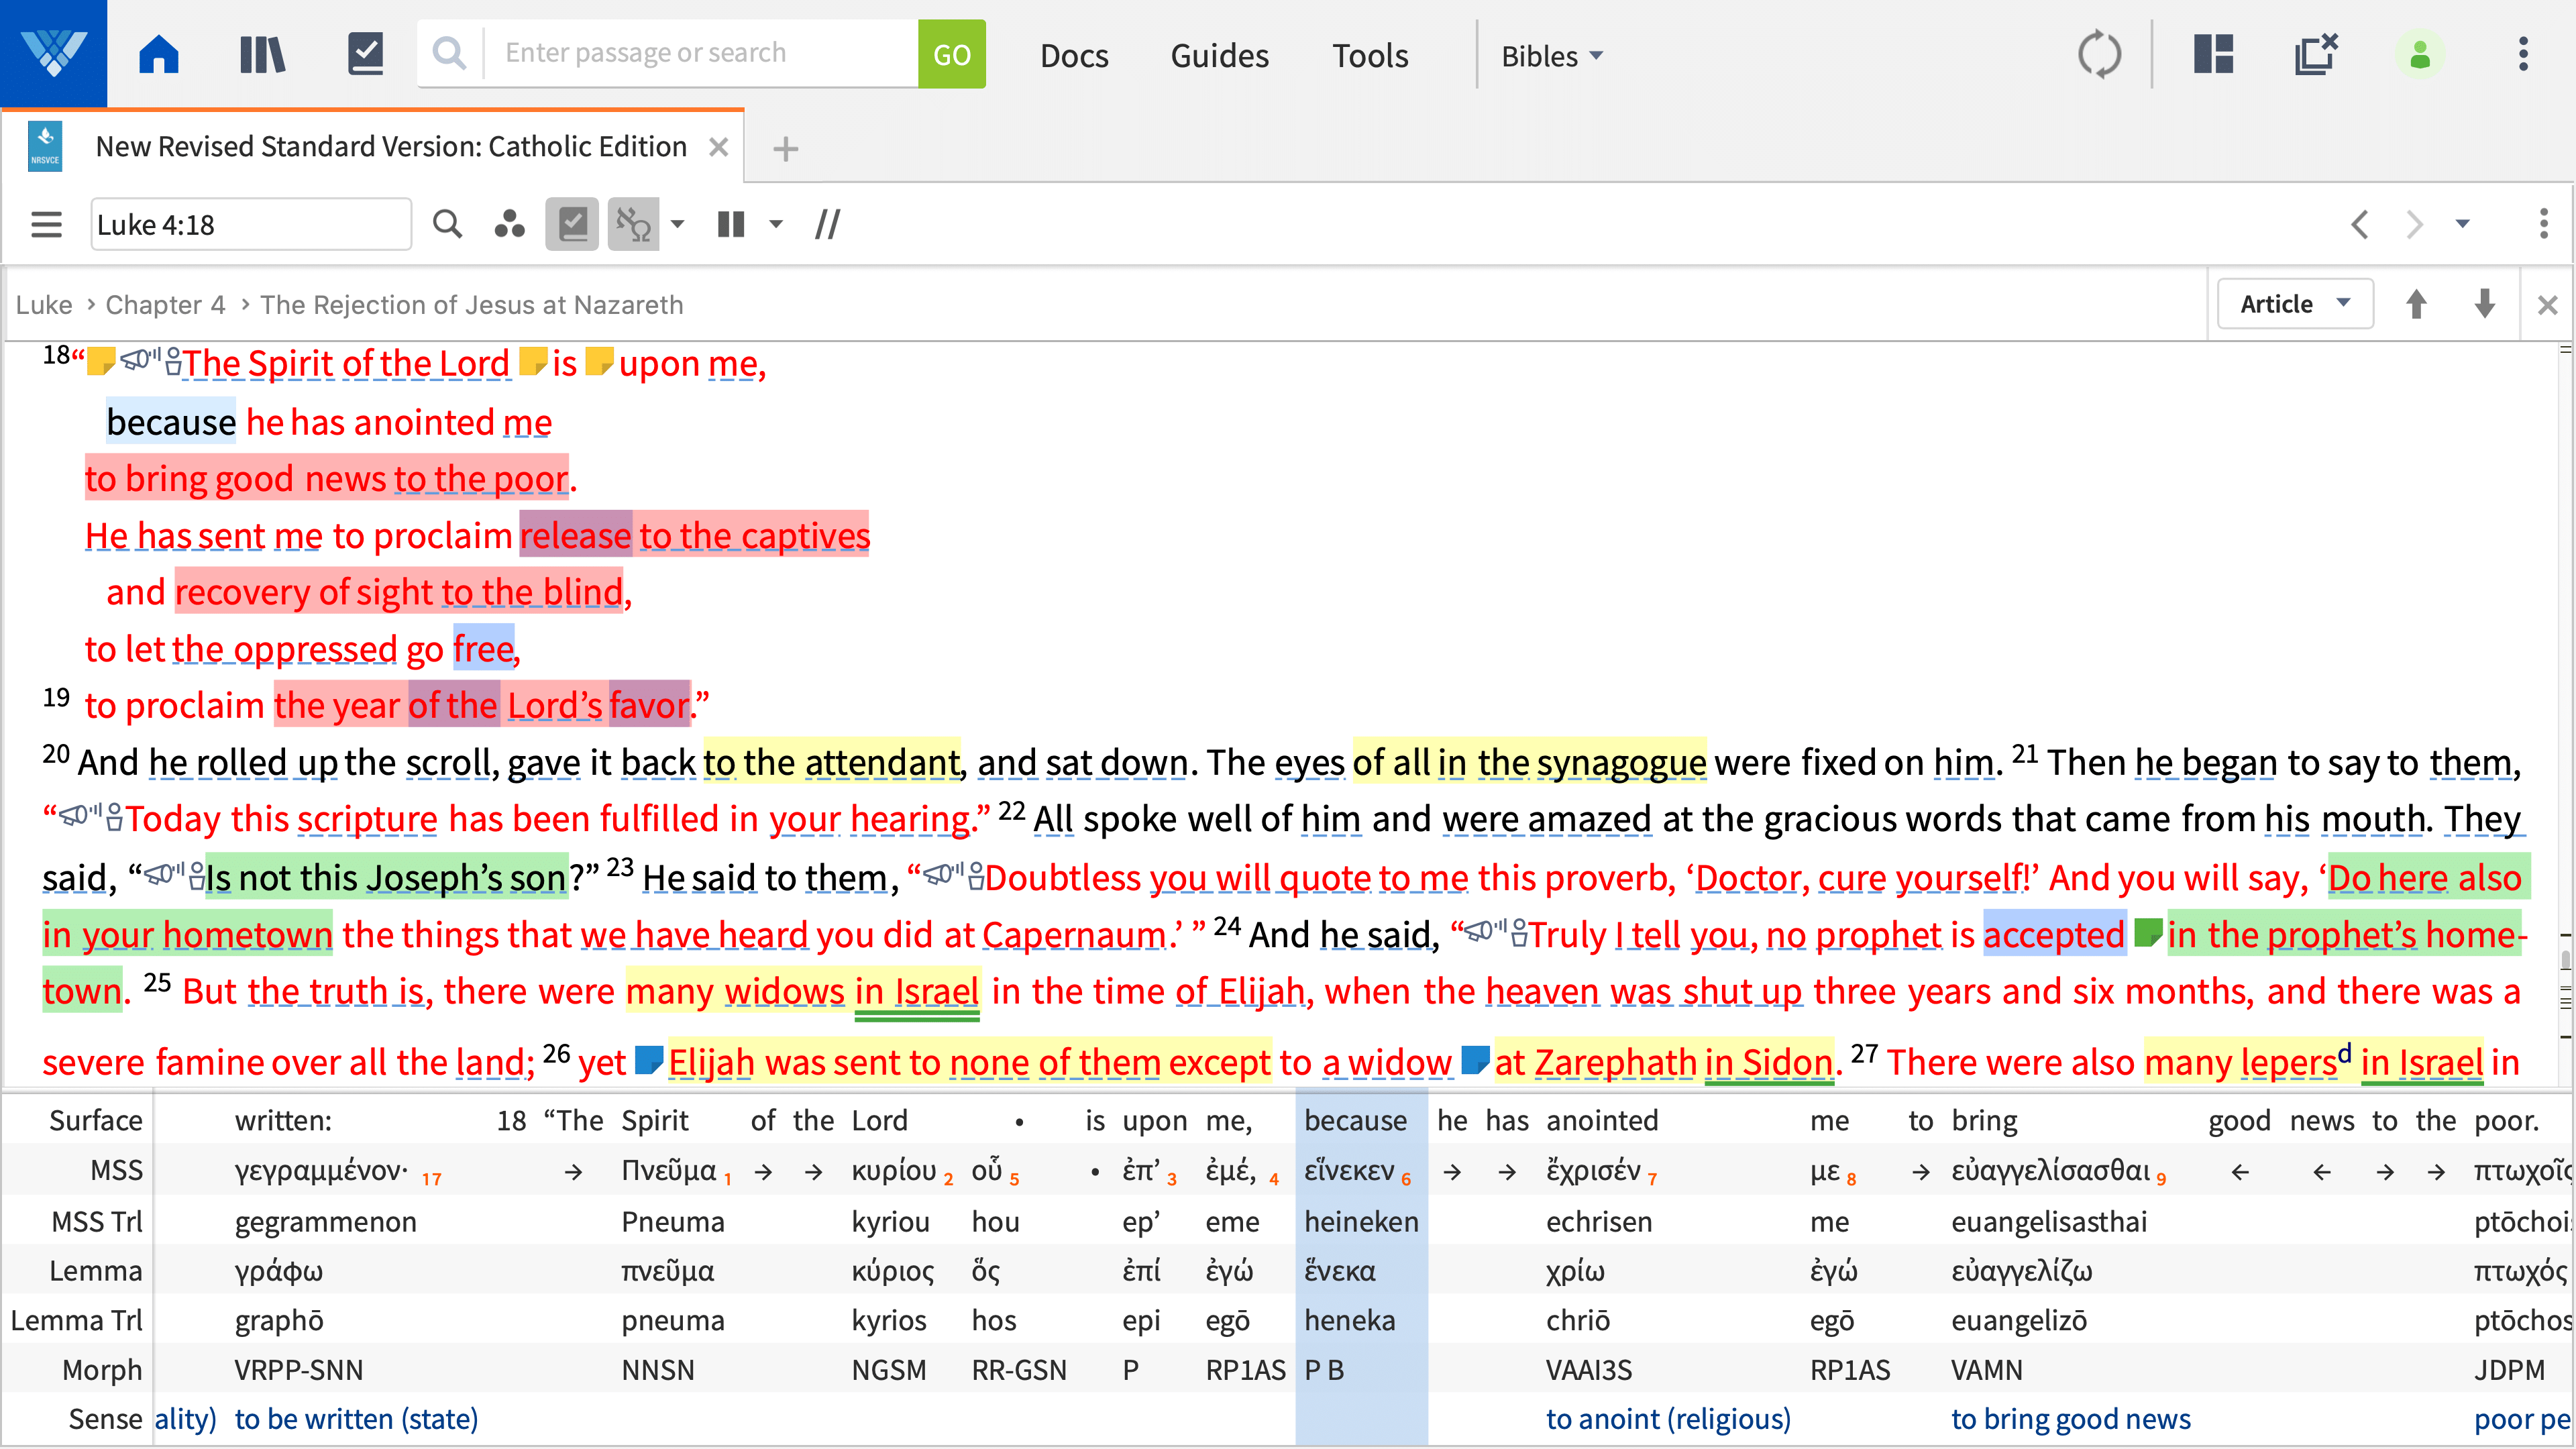Viewport: 2576px width, 1449px height.
Task: Click the sense 'to anoint (religious)'
Action: (x=1668, y=1419)
